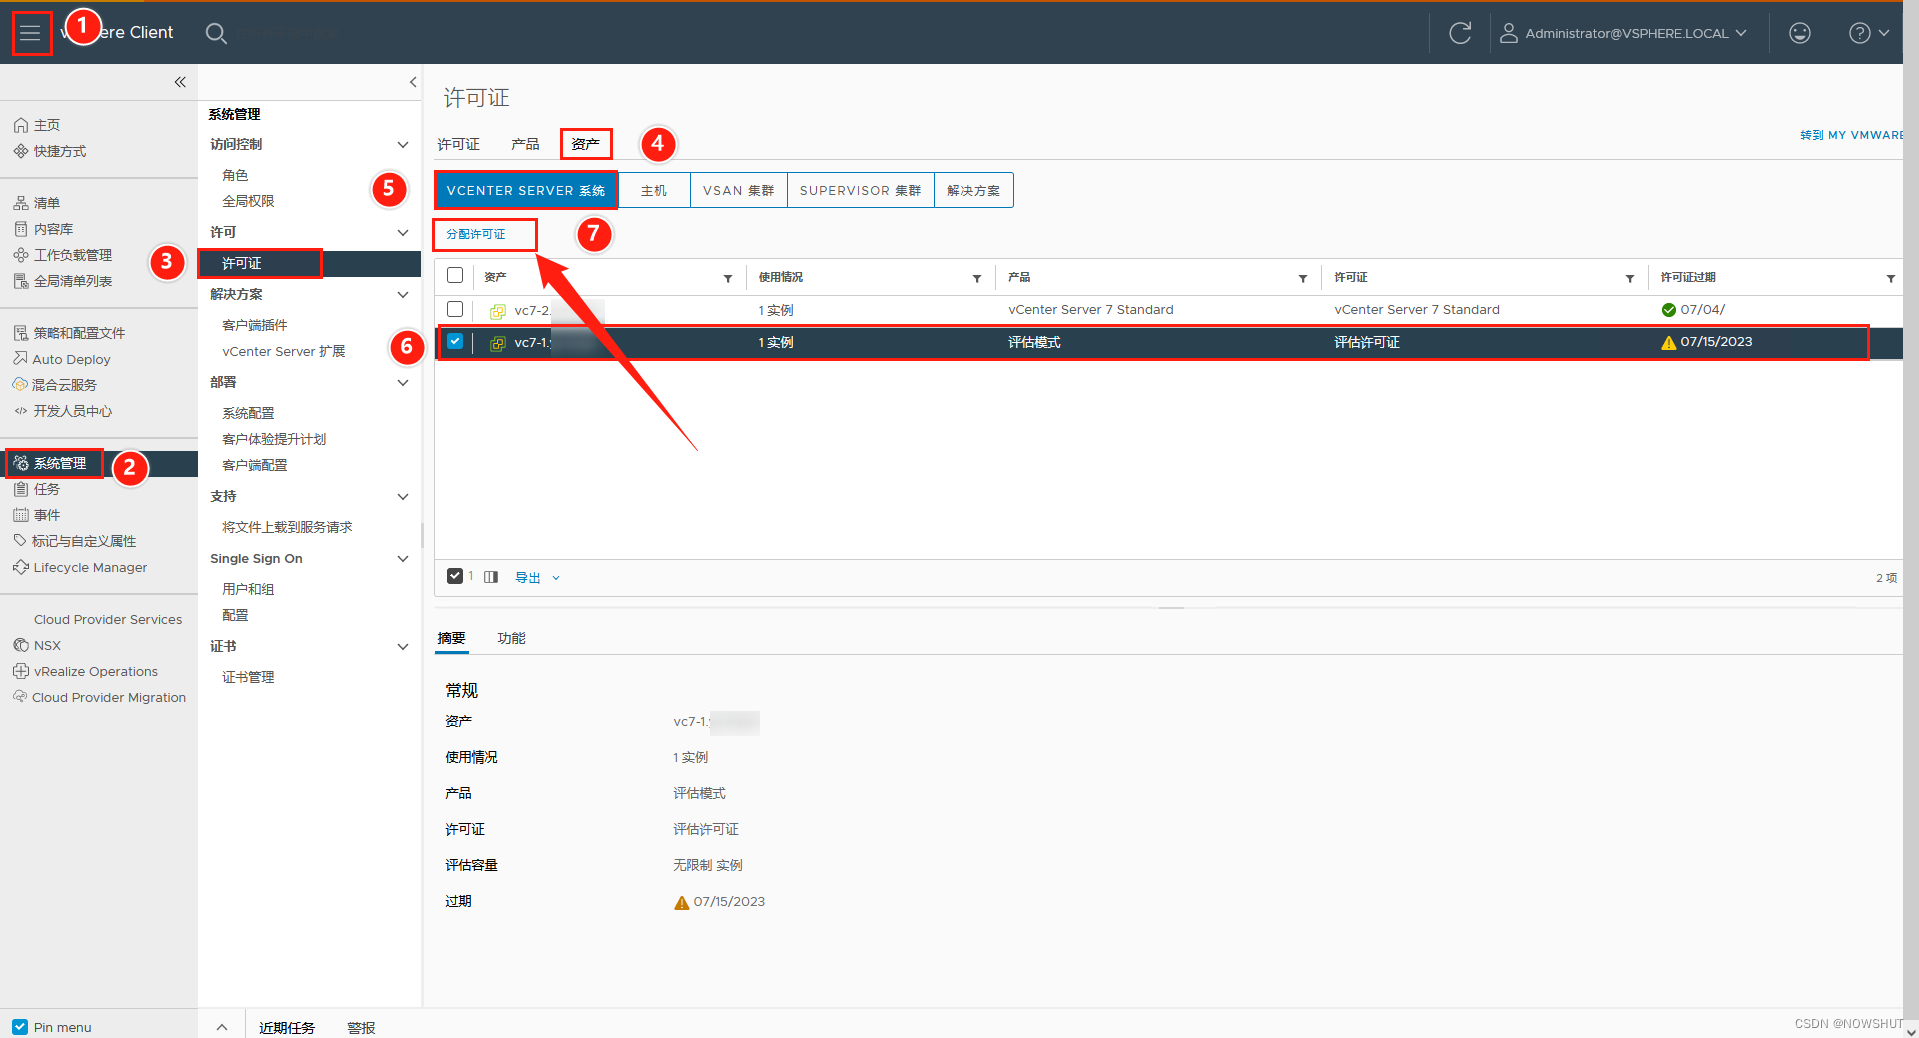Check the vc7-2 row checkbox
Screen dimensions: 1919x1038
(x=455, y=309)
